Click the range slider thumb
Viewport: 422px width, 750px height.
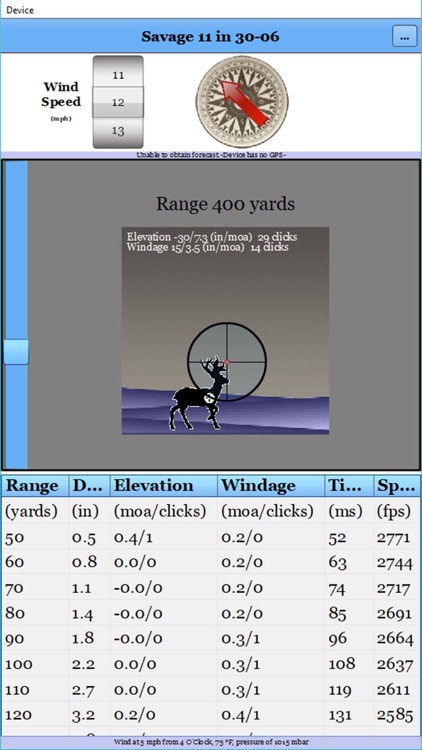(16, 352)
